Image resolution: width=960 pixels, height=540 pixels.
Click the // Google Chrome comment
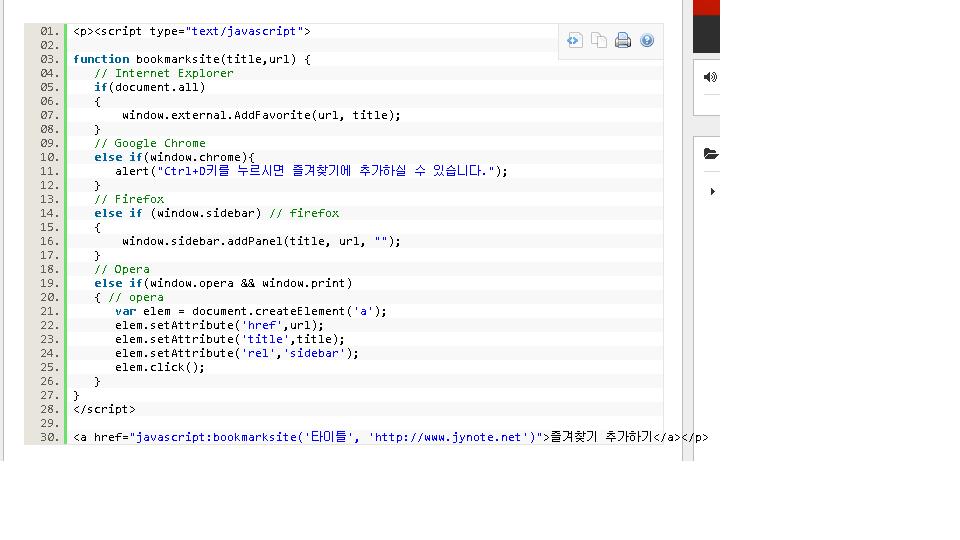tap(149, 143)
